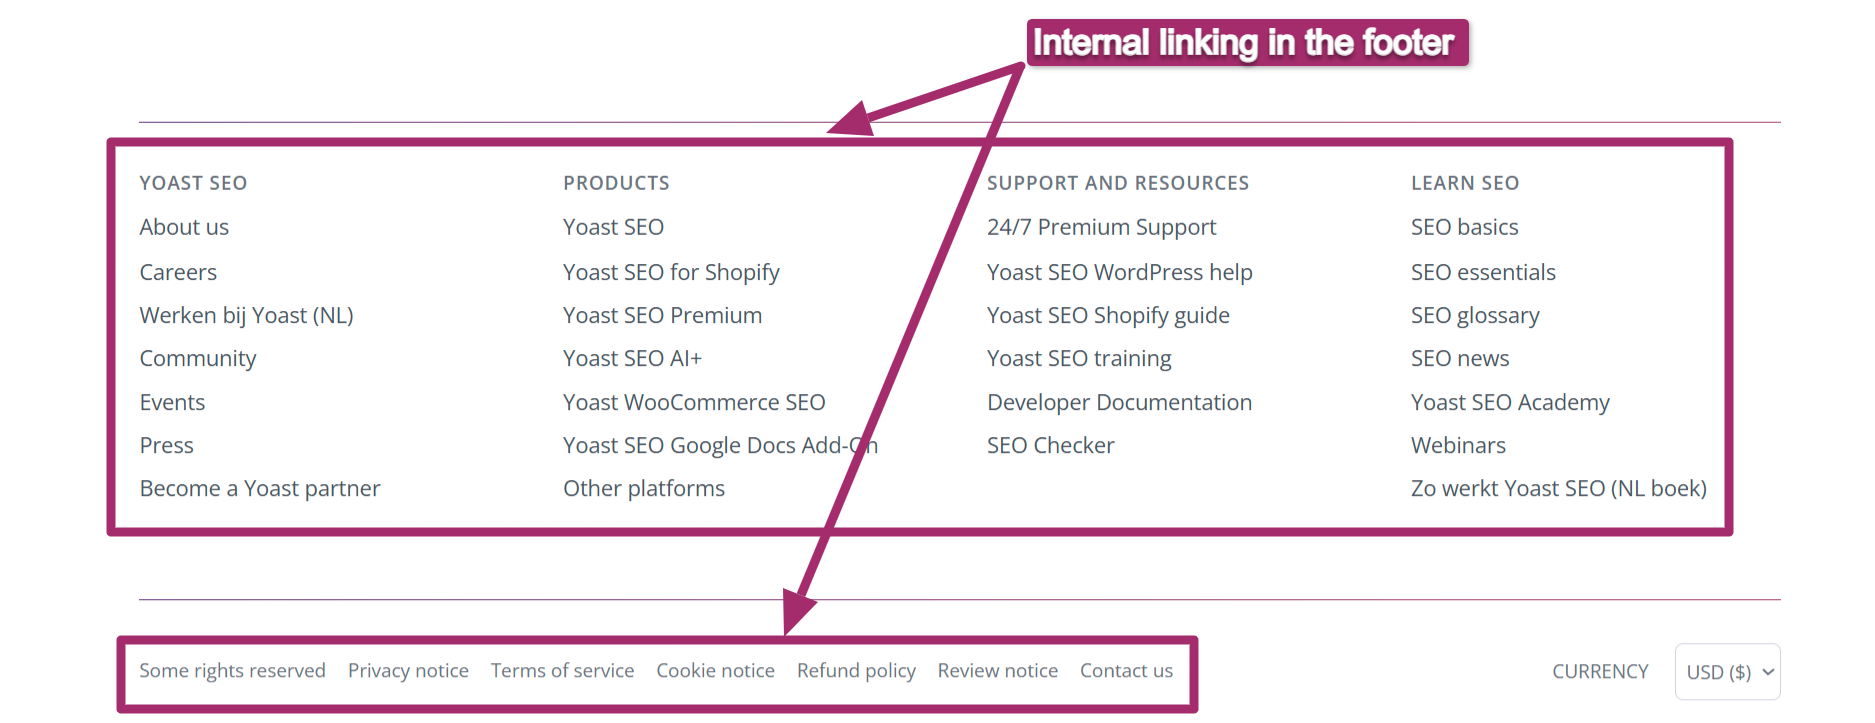Open the Events link
Image resolution: width=1875 pixels, height=723 pixels.
pyautogui.click(x=172, y=402)
